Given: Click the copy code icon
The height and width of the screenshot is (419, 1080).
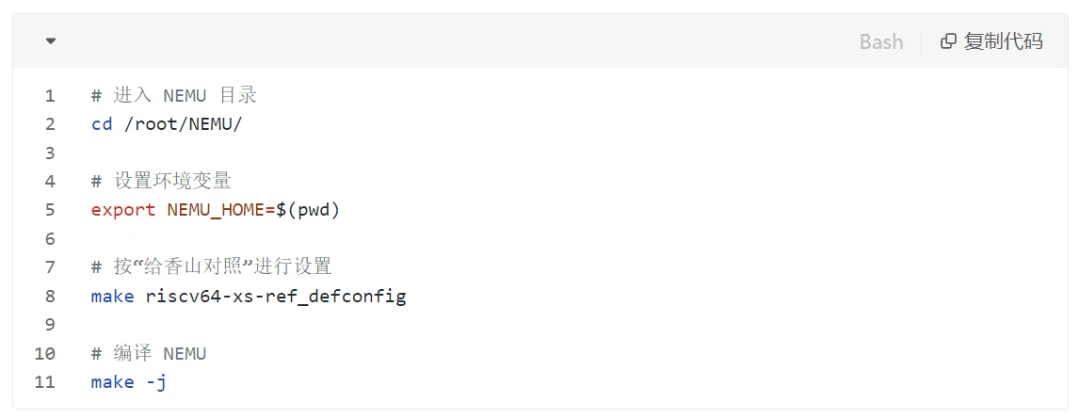Looking at the screenshot, I should point(948,41).
